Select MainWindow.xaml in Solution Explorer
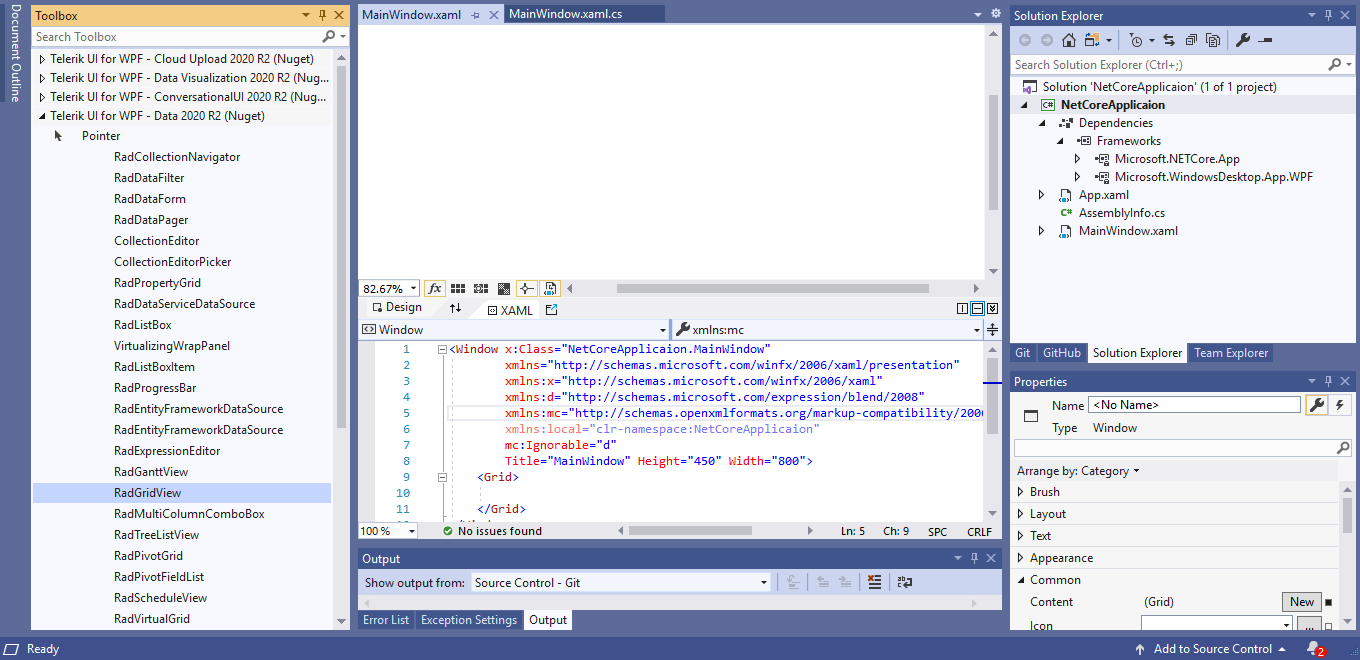 click(1128, 231)
